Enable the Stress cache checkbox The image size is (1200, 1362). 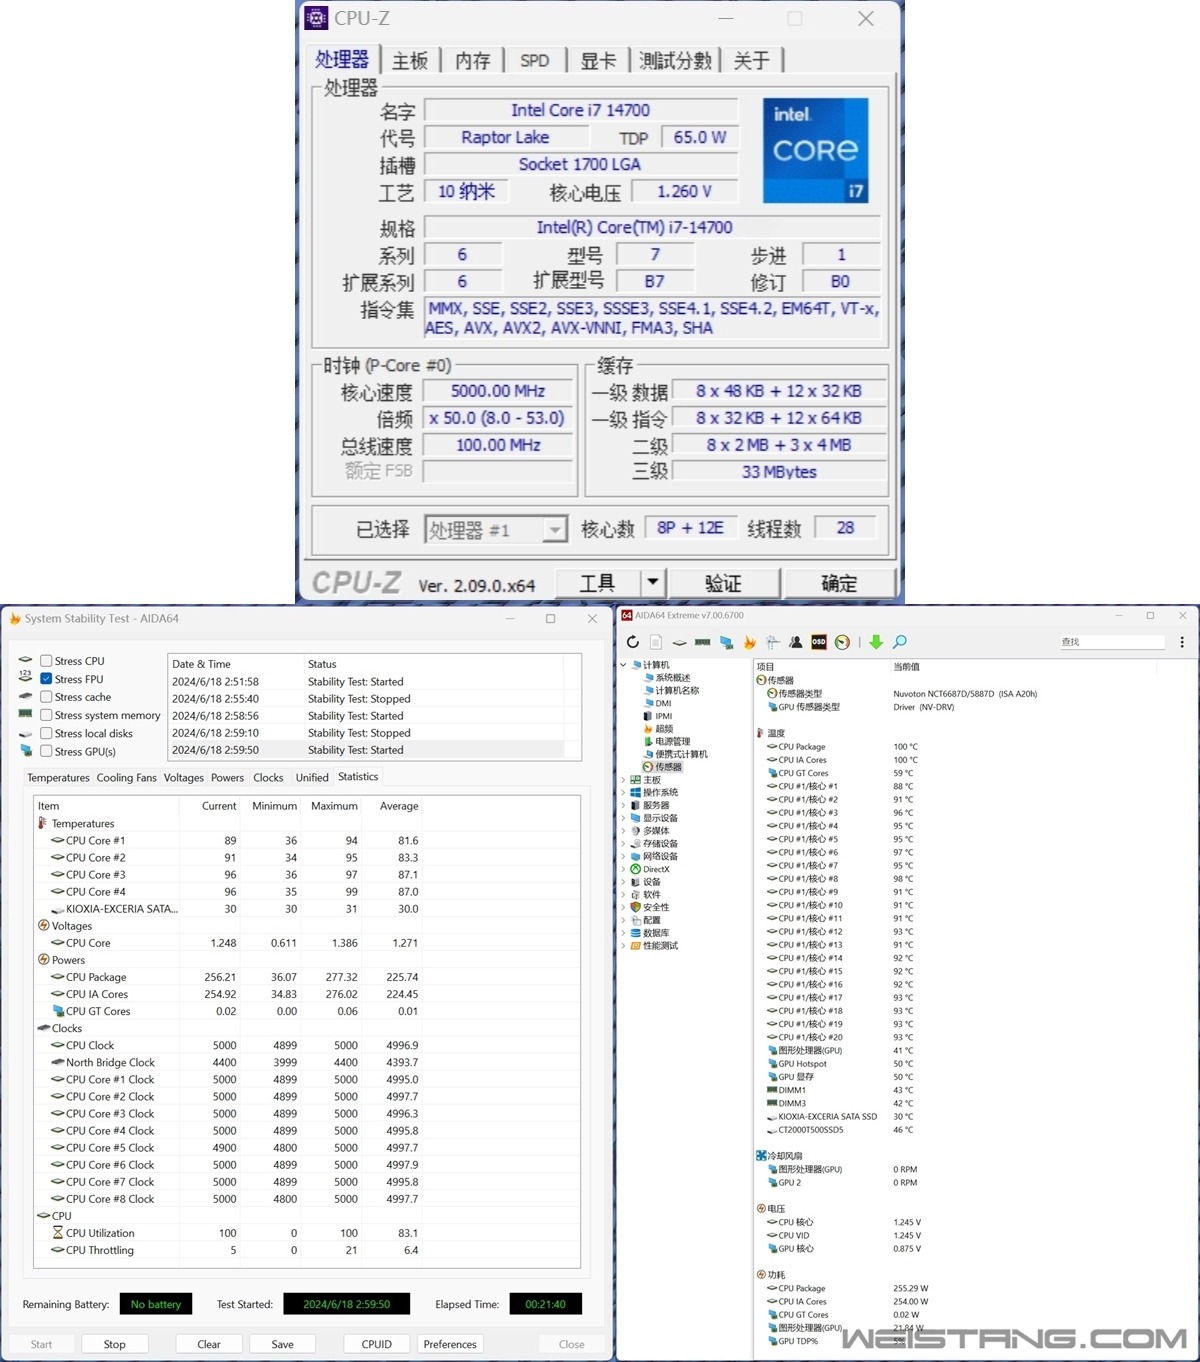pyautogui.click(x=46, y=697)
